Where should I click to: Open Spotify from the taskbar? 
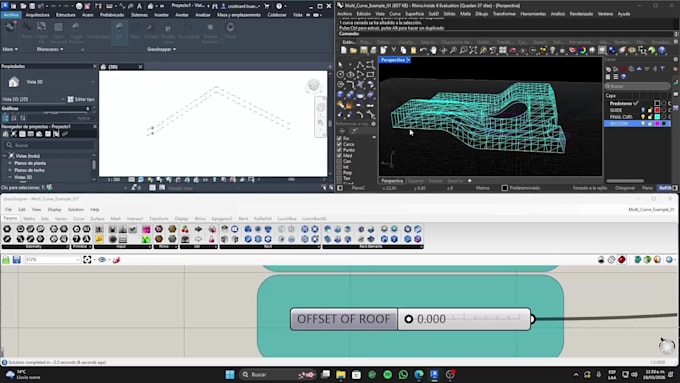tap(387, 374)
